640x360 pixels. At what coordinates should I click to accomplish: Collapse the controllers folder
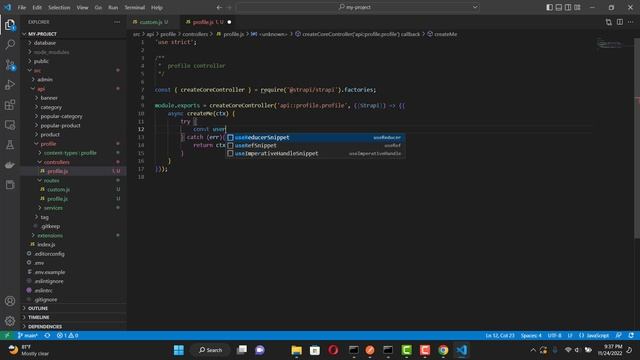tap(74, 162)
